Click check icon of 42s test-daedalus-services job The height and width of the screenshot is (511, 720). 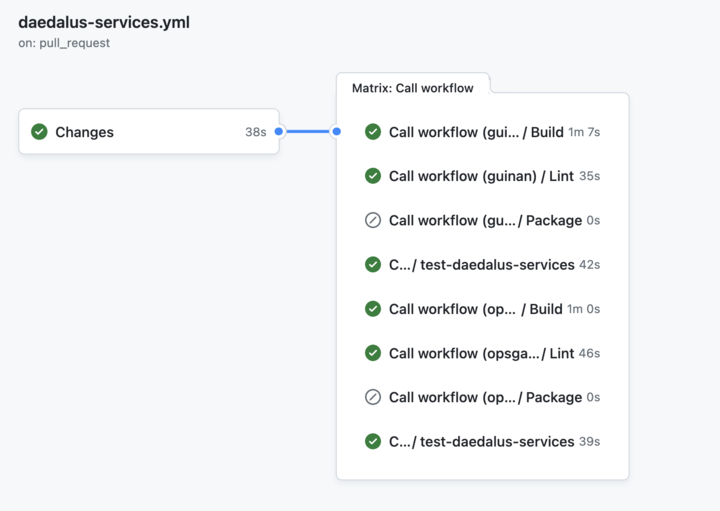pyautogui.click(x=373, y=265)
